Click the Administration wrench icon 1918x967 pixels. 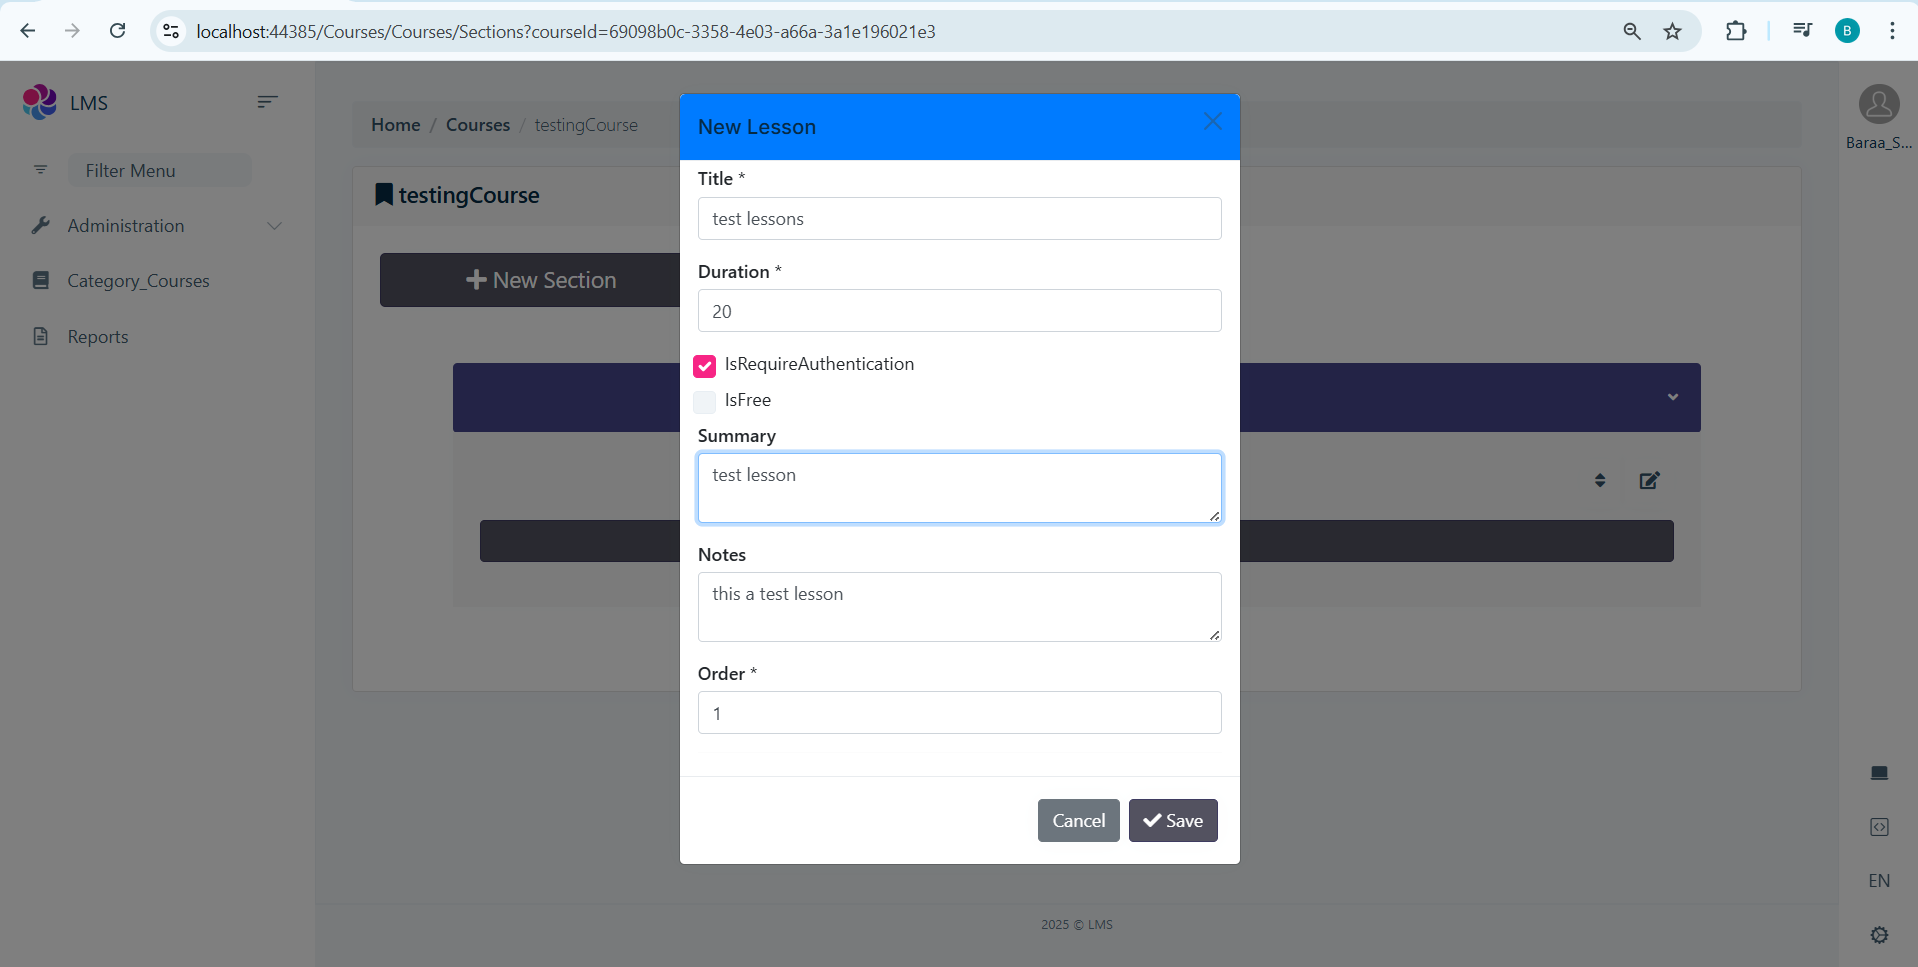coord(41,225)
